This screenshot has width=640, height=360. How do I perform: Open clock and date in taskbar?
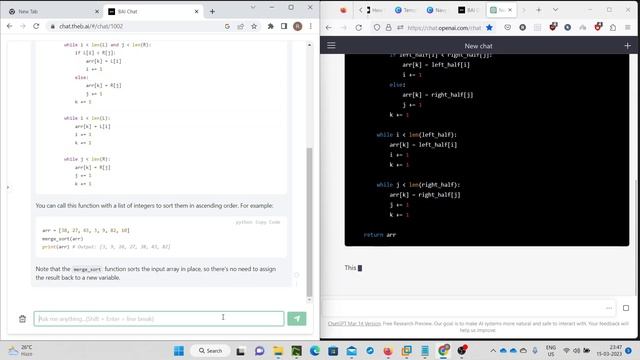pyautogui.click(x=609, y=351)
